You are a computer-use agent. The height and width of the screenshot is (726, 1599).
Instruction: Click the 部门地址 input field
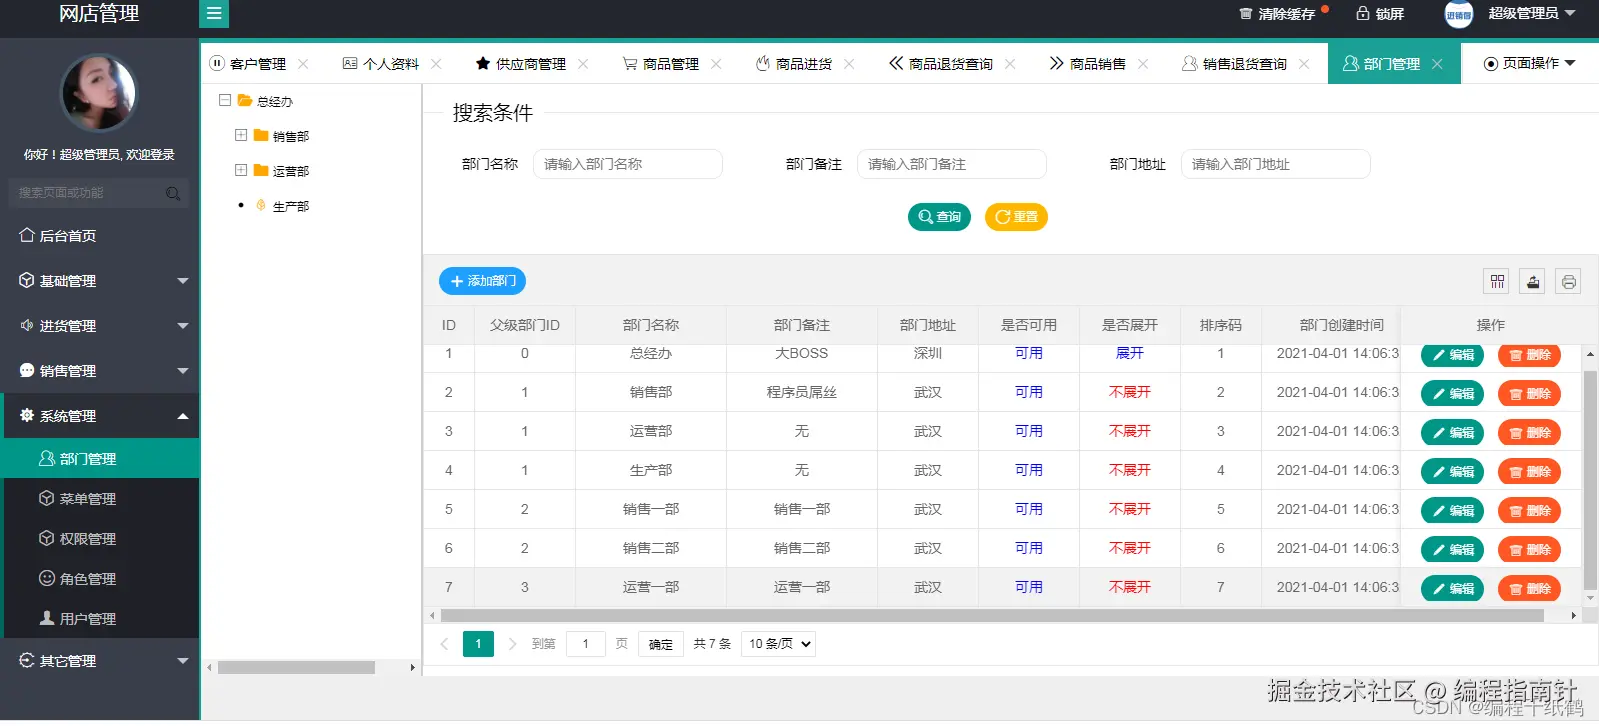[x=1276, y=164]
